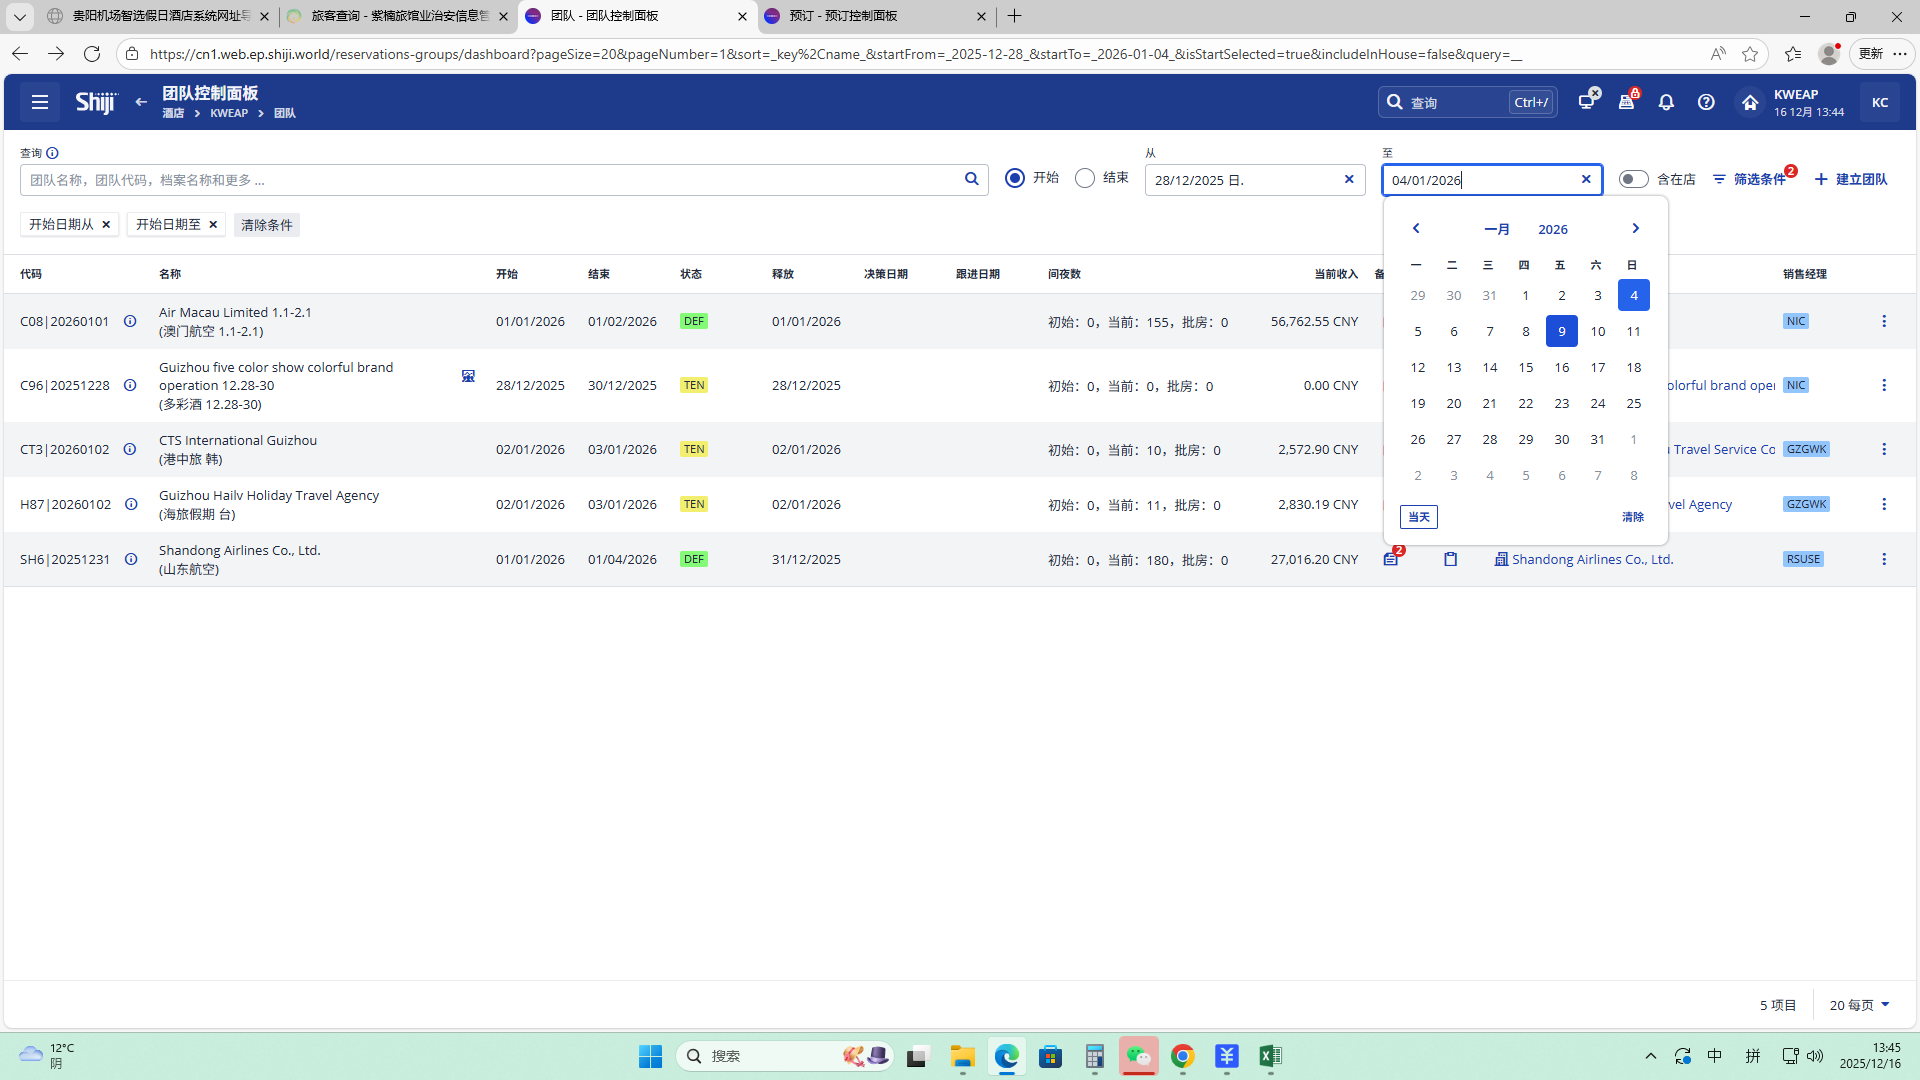
Task: Toggle the 含在店 switch
Action: coord(1633,179)
